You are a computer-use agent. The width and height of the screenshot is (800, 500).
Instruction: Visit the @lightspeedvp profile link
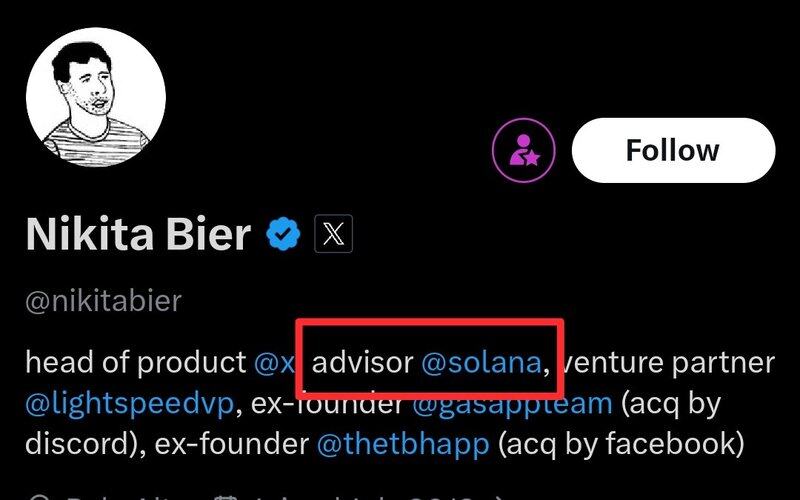pos(129,402)
